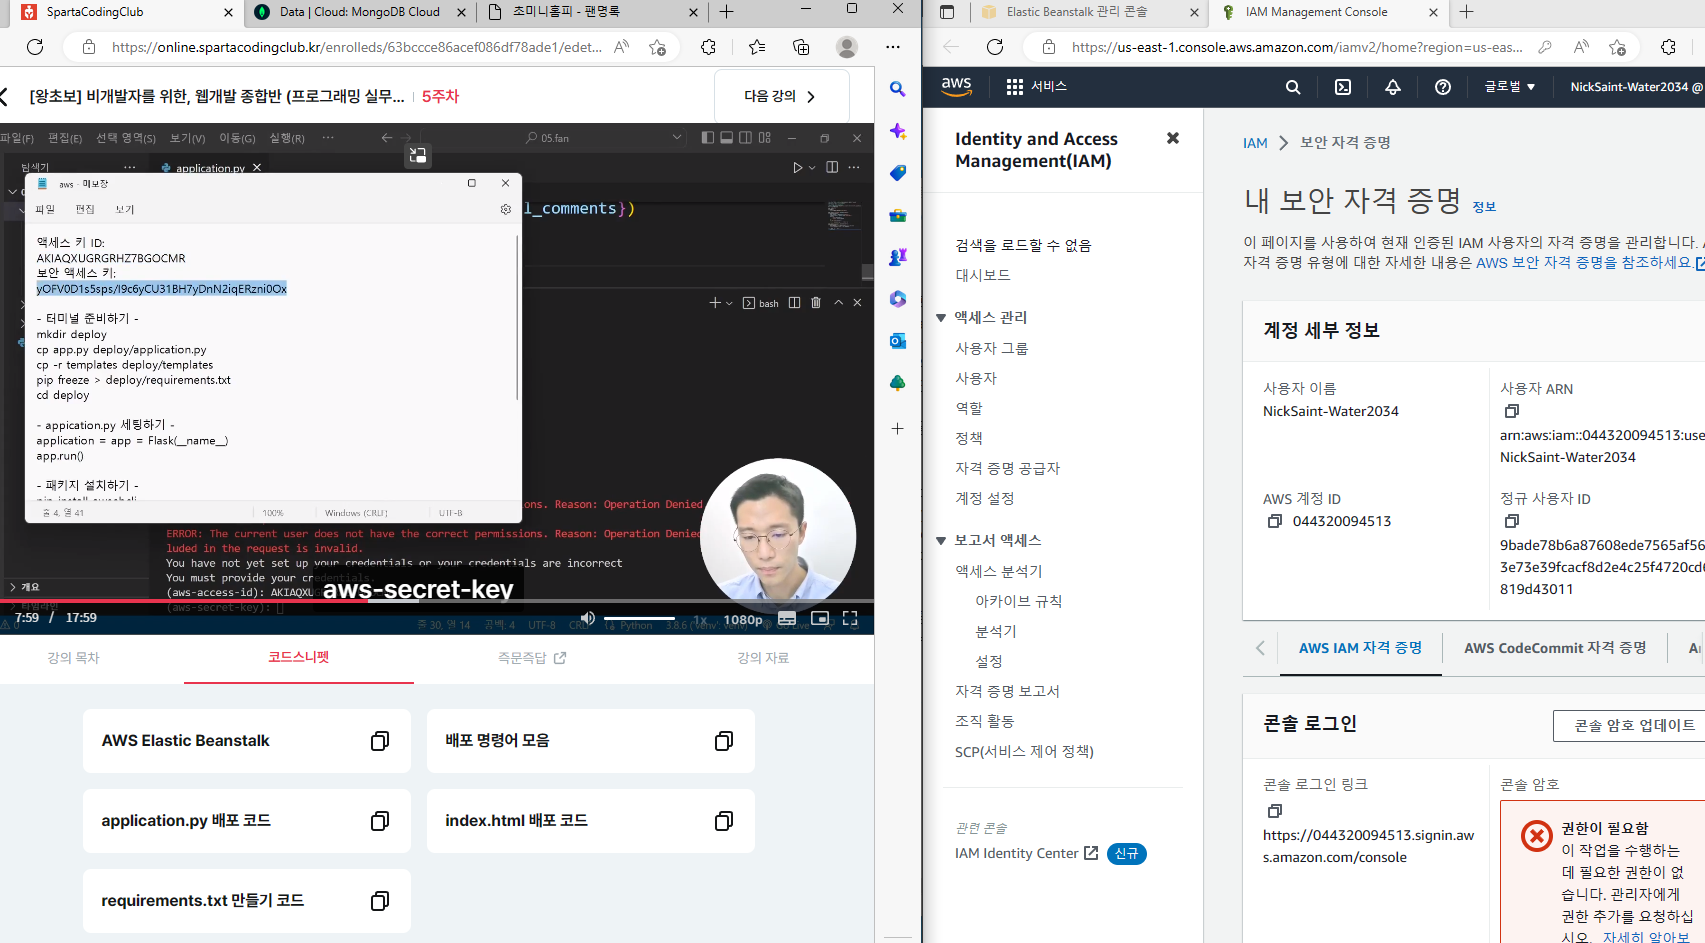Open 즉문즉답 tab

pyautogui.click(x=532, y=658)
